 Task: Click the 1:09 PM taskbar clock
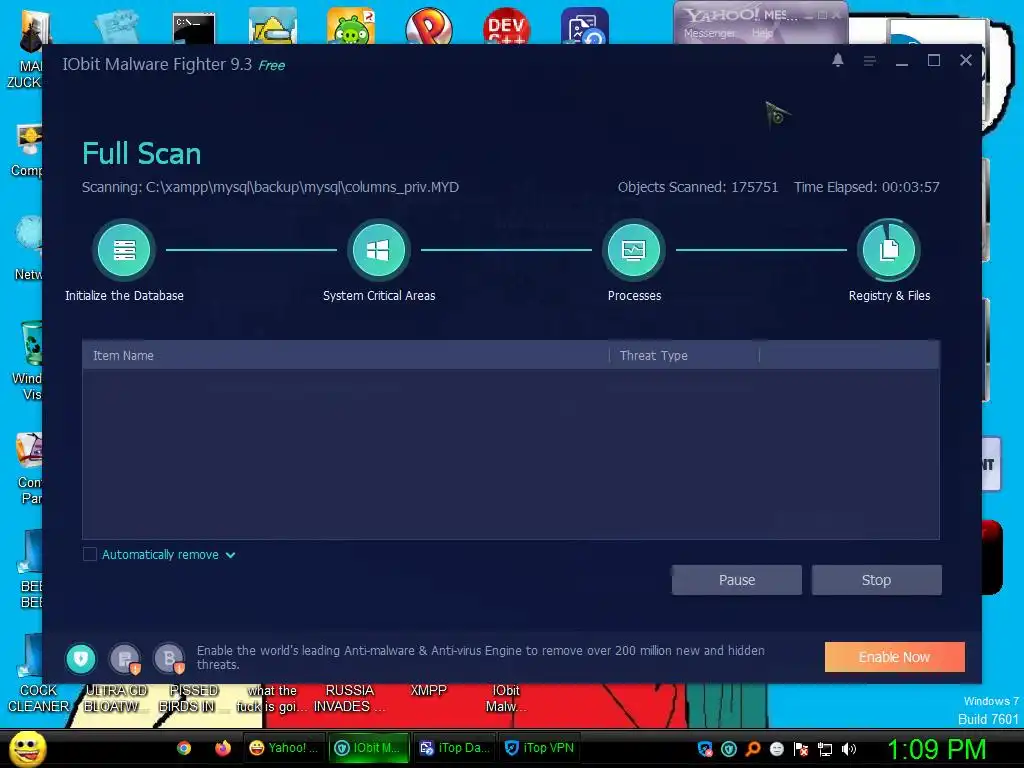936,749
